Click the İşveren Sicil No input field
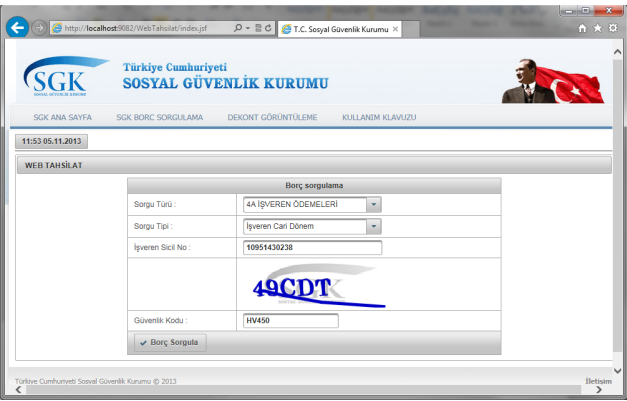 [x=312, y=247]
